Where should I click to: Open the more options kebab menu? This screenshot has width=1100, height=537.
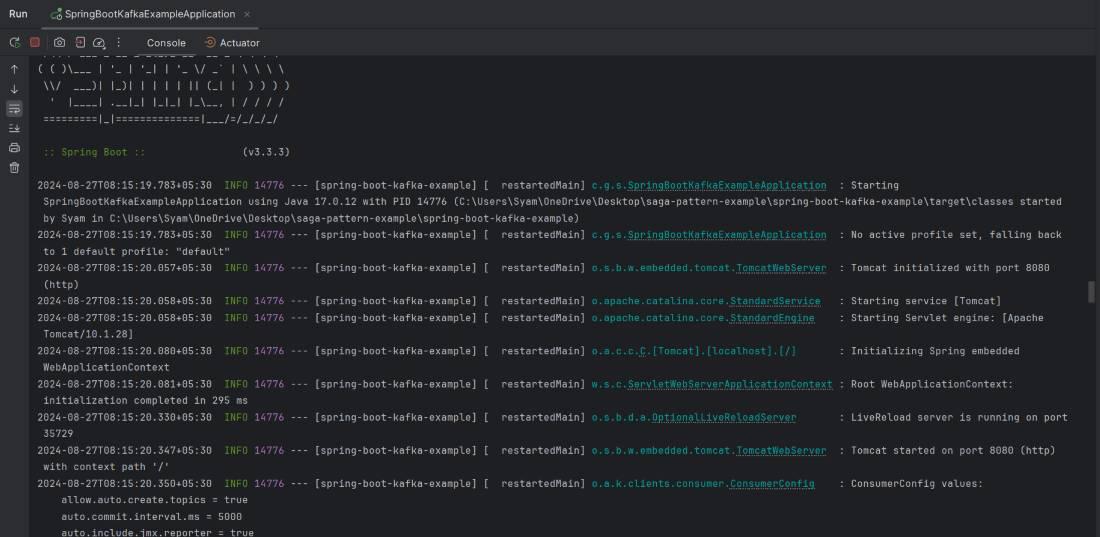click(x=119, y=43)
